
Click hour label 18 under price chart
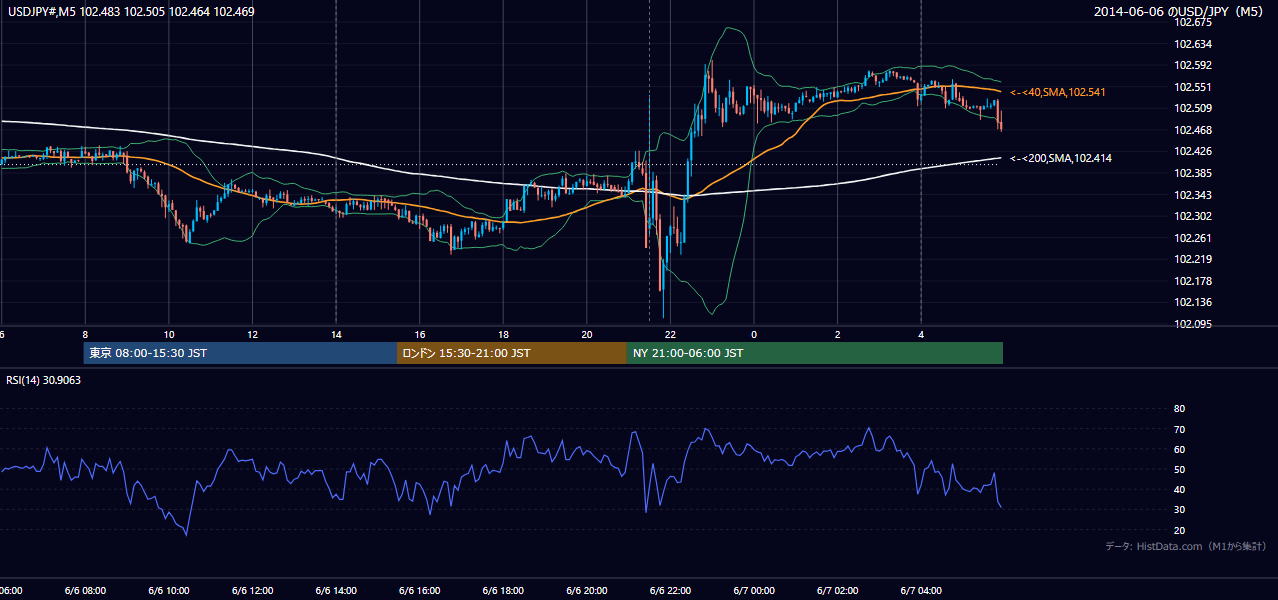coord(503,335)
